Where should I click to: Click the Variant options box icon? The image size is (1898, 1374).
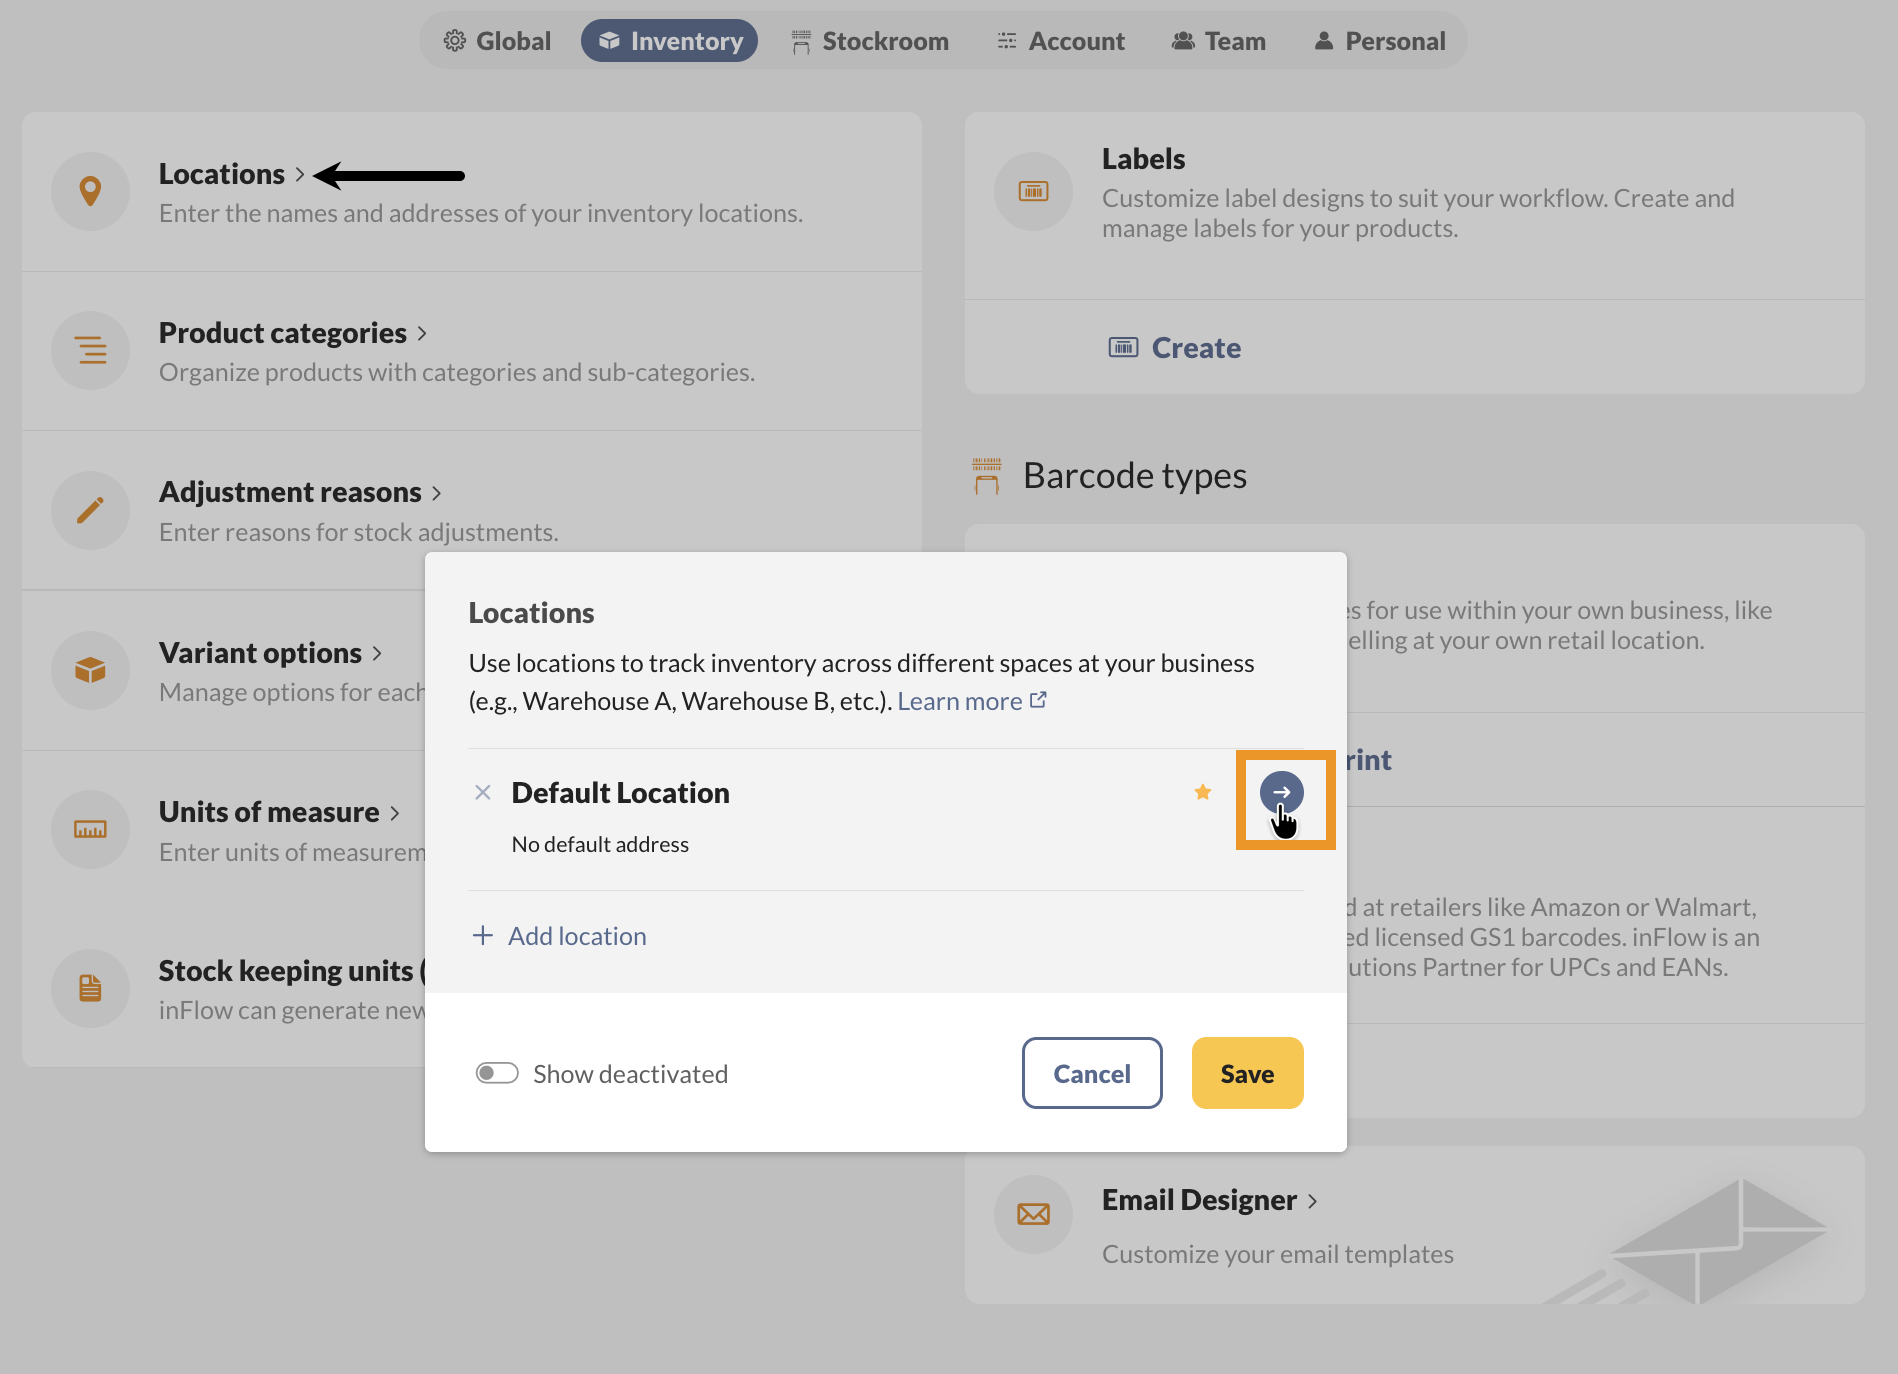click(x=90, y=670)
